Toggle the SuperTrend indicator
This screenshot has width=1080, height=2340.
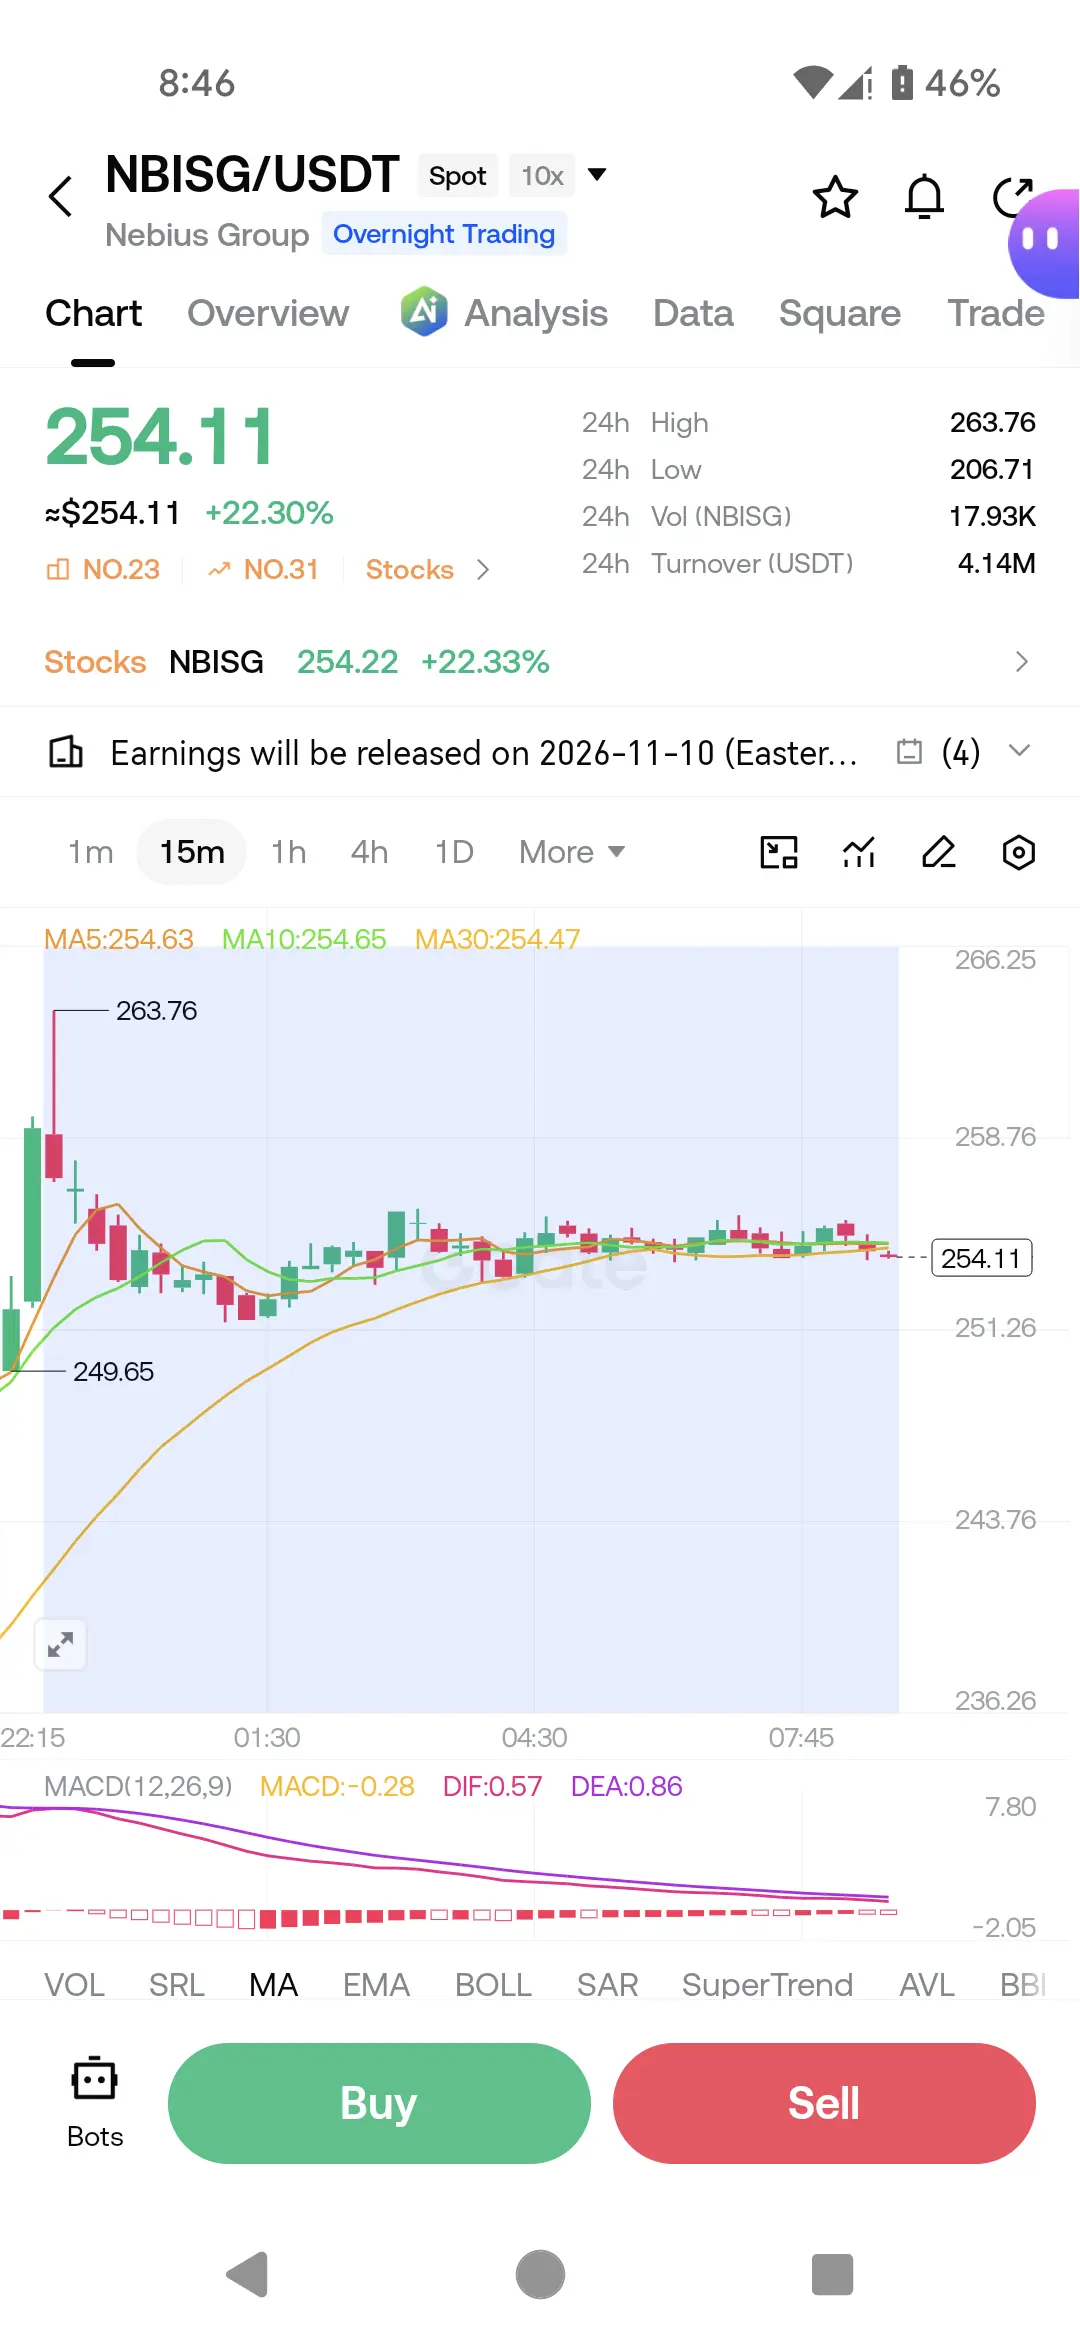[767, 1985]
